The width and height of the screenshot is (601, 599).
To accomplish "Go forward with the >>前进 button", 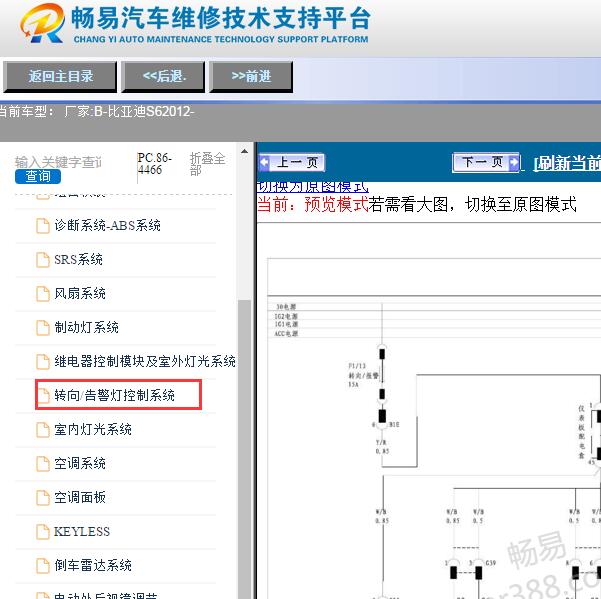I will pos(251,77).
